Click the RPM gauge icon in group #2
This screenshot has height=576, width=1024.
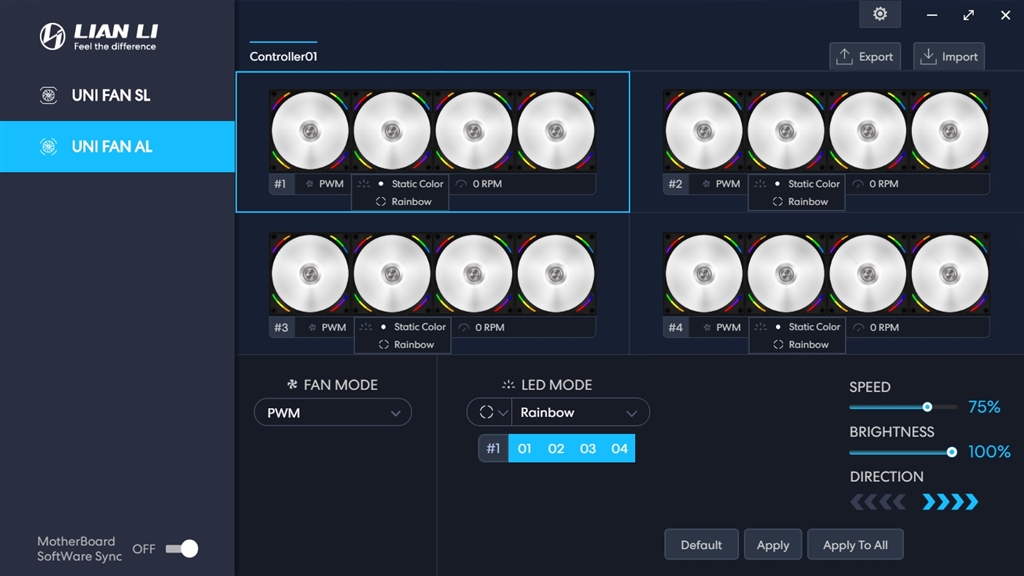click(857, 184)
